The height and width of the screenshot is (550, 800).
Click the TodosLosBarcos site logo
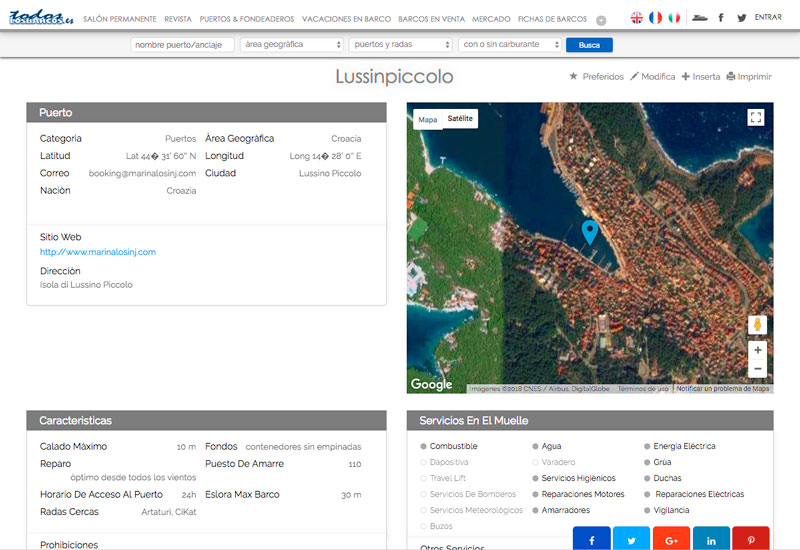pos(41,17)
